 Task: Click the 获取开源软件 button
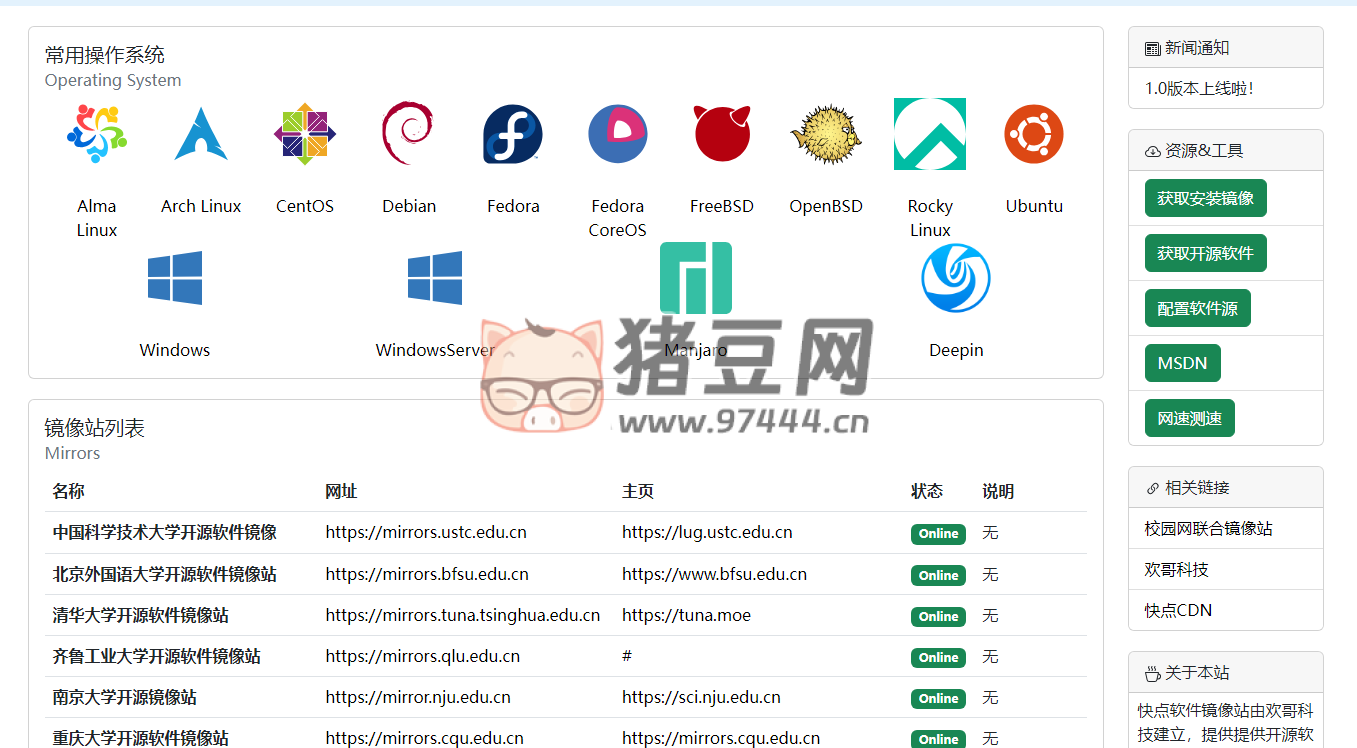click(x=1205, y=253)
